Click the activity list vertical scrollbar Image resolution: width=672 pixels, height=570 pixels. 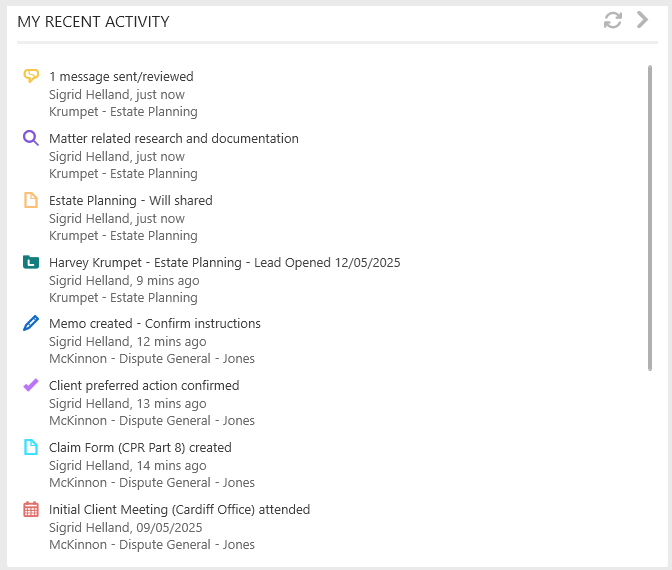tap(650, 218)
